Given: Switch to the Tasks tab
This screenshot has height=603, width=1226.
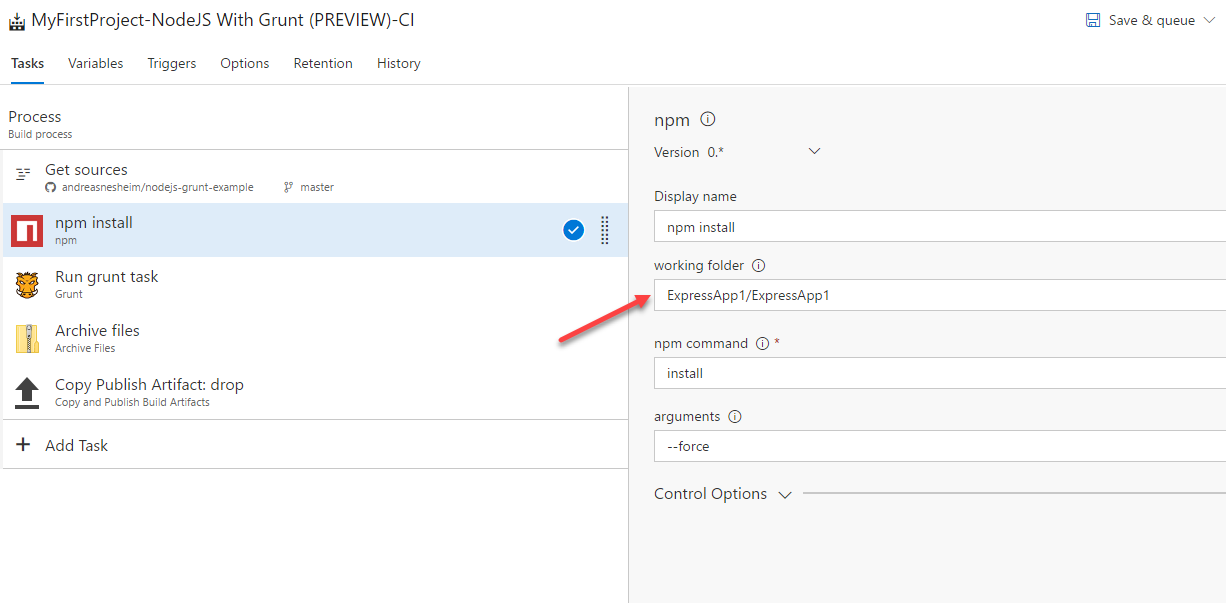Looking at the screenshot, I should pos(28,63).
